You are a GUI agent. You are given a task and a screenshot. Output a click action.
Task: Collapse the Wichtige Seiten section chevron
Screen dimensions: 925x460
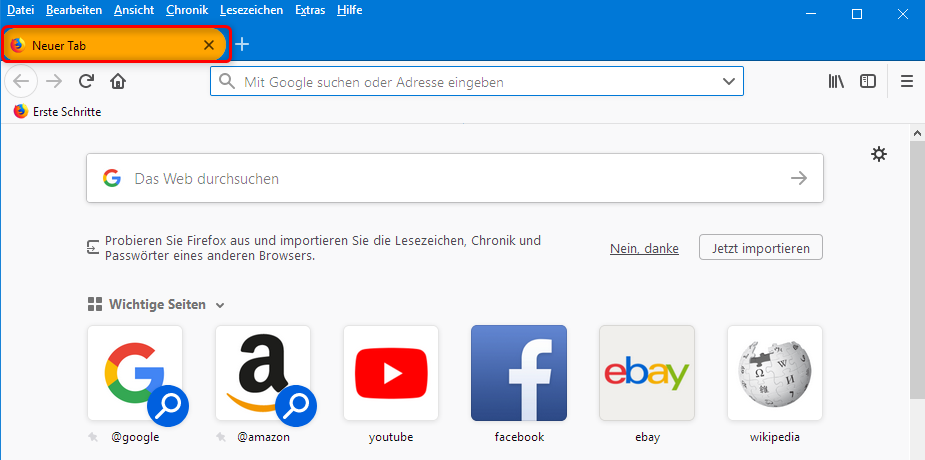pos(220,305)
